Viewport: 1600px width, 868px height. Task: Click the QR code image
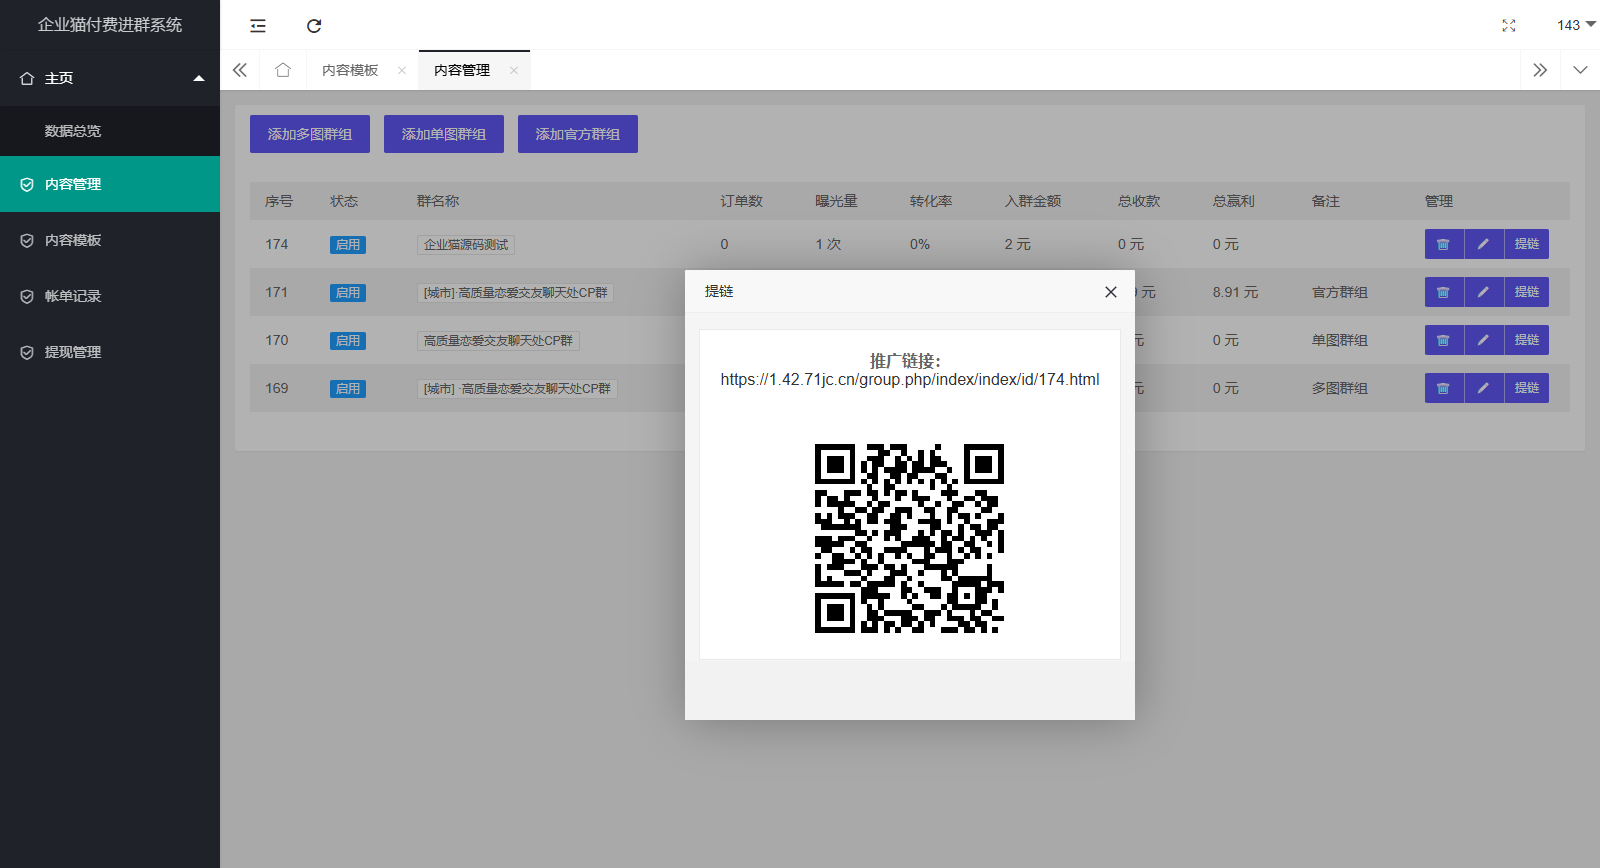(909, 538)
